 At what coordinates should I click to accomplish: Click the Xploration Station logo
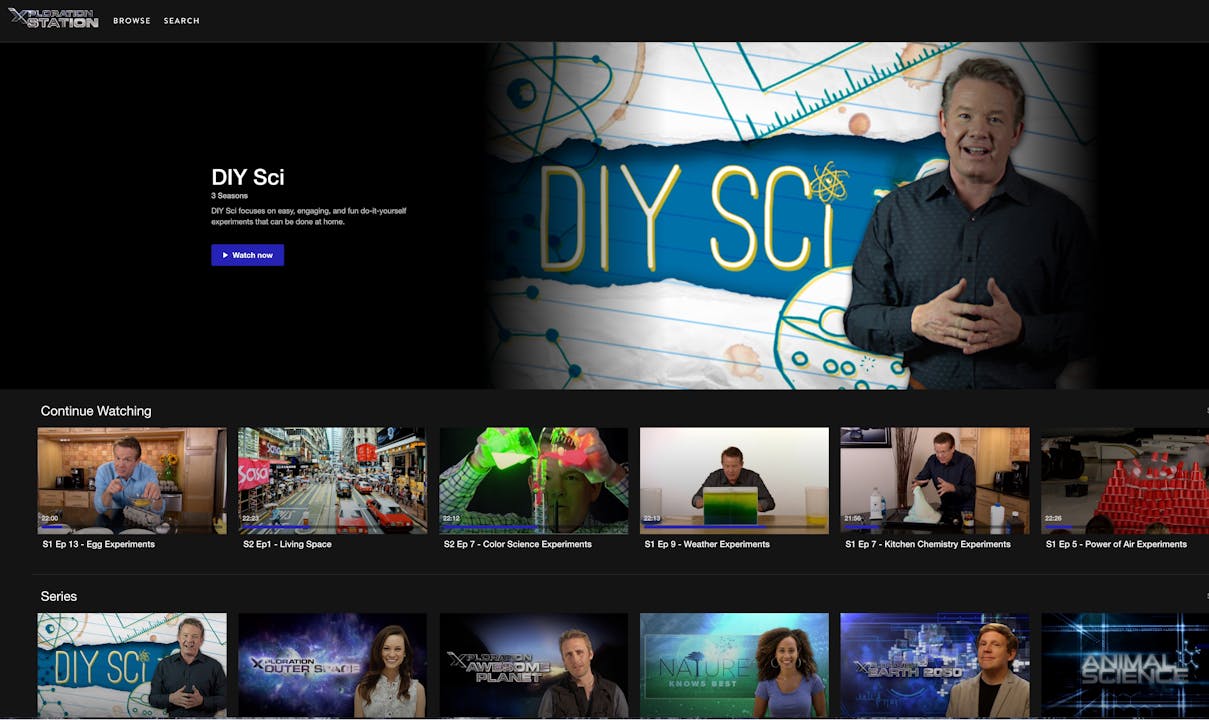pos(55,19)
